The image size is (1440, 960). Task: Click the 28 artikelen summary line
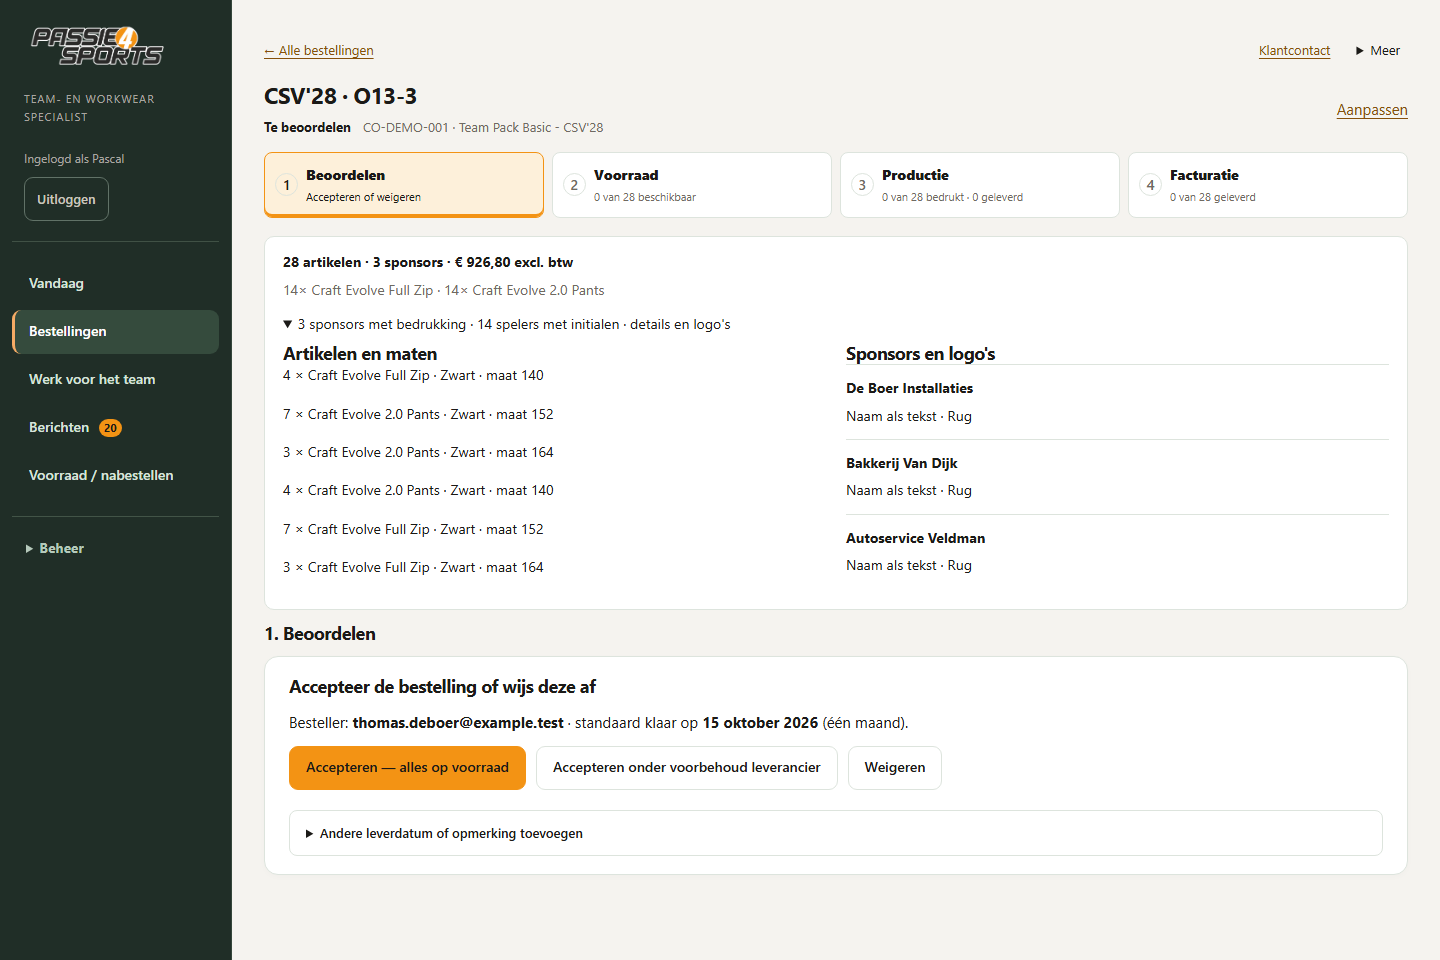428,262
